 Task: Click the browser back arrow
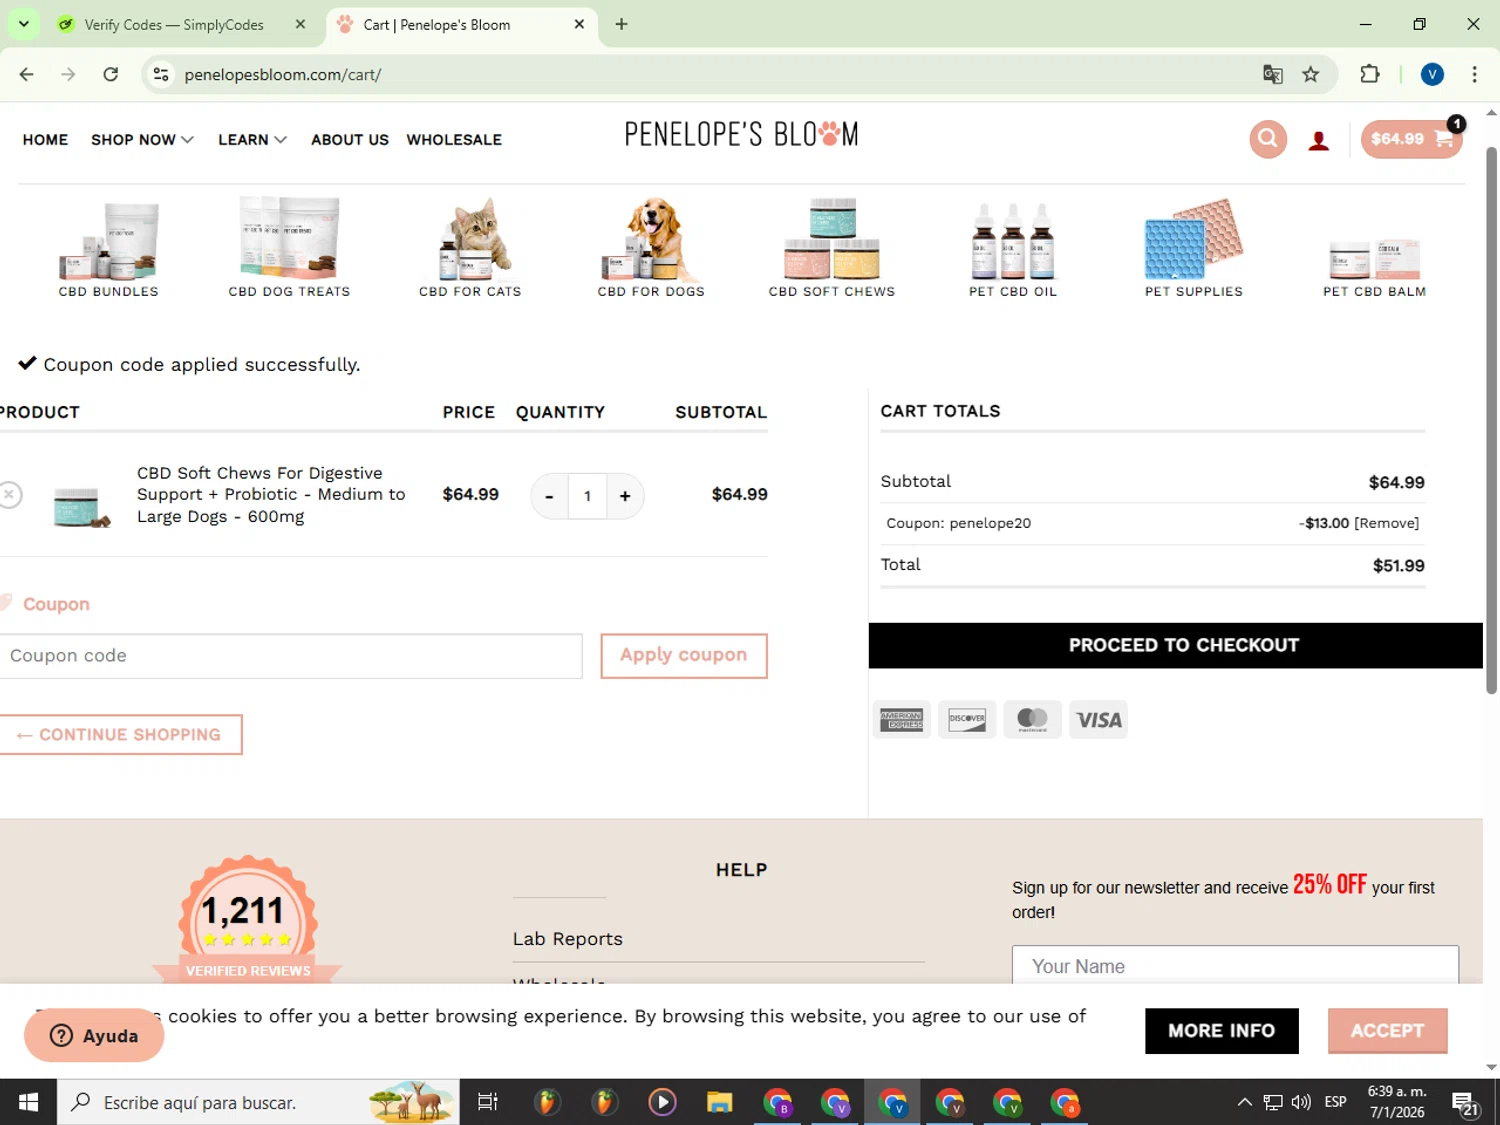(27, 74)
